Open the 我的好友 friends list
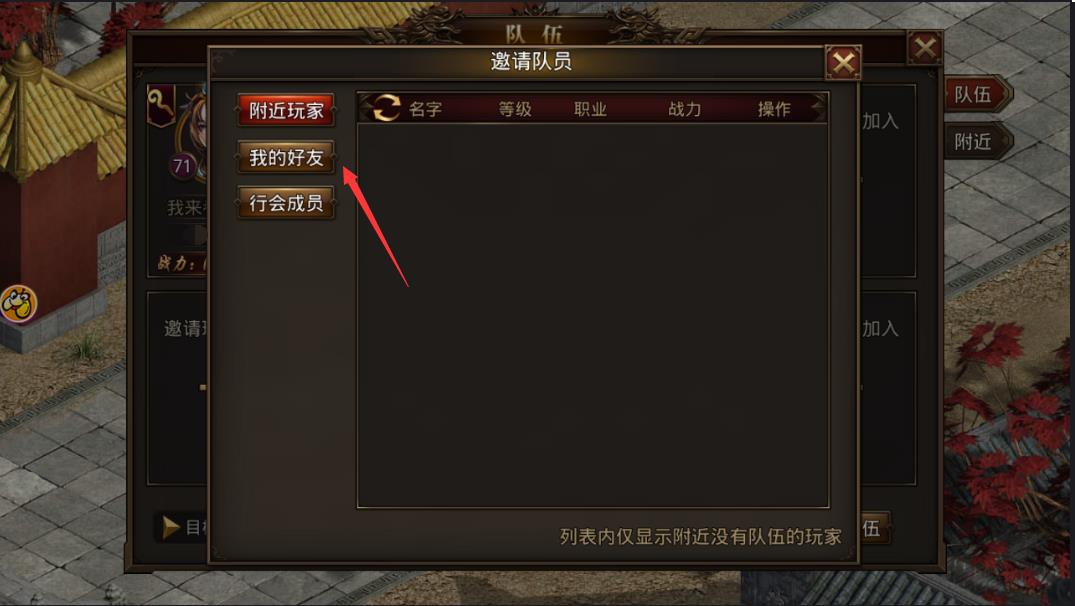The width and height of the screenshot is (1075, 606). pyautogui.click(x=286, y=158)
